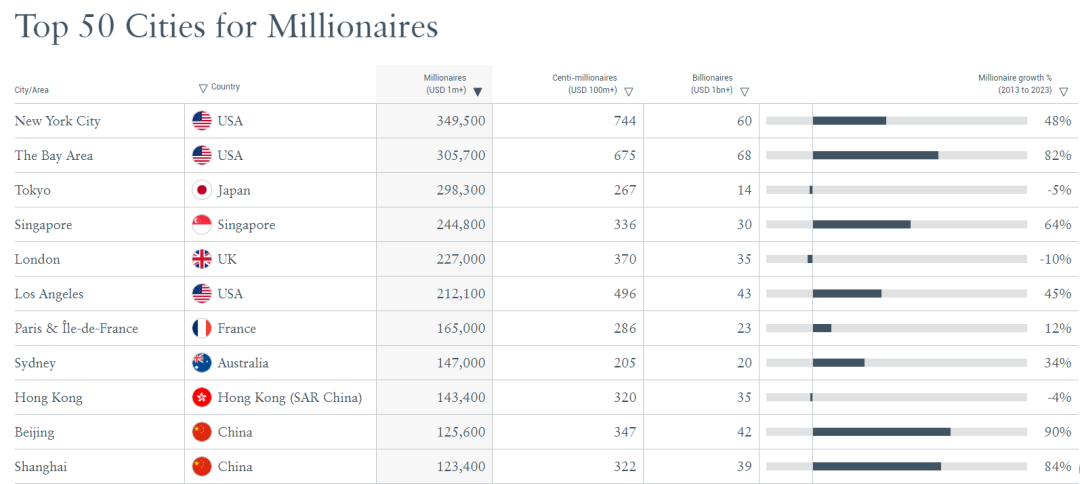The image size is (1080, 484).
Task: Click the Hong Kong flag icon
Action: pos(202,397)
